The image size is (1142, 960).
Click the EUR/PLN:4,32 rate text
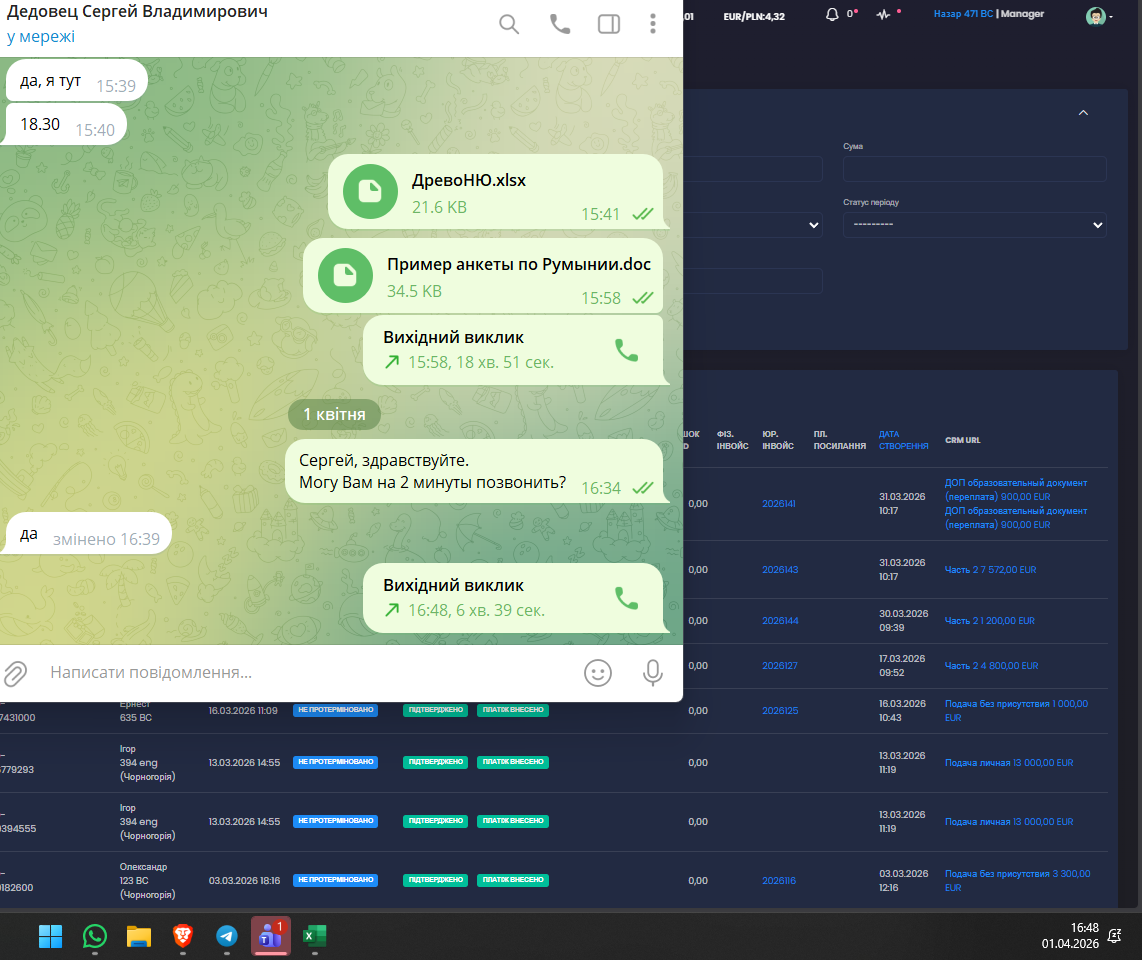pos(754,16)
